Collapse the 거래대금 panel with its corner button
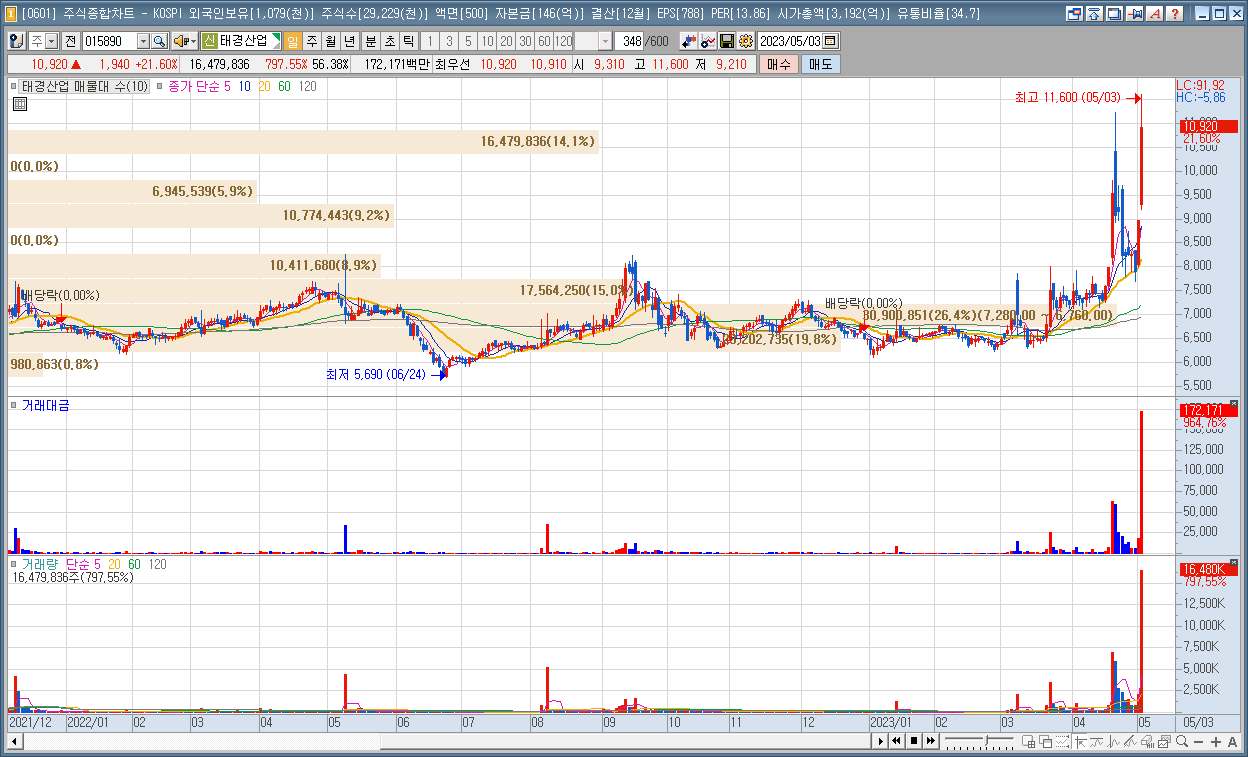The image size is (1248, 757). [x=1233, y=404]
